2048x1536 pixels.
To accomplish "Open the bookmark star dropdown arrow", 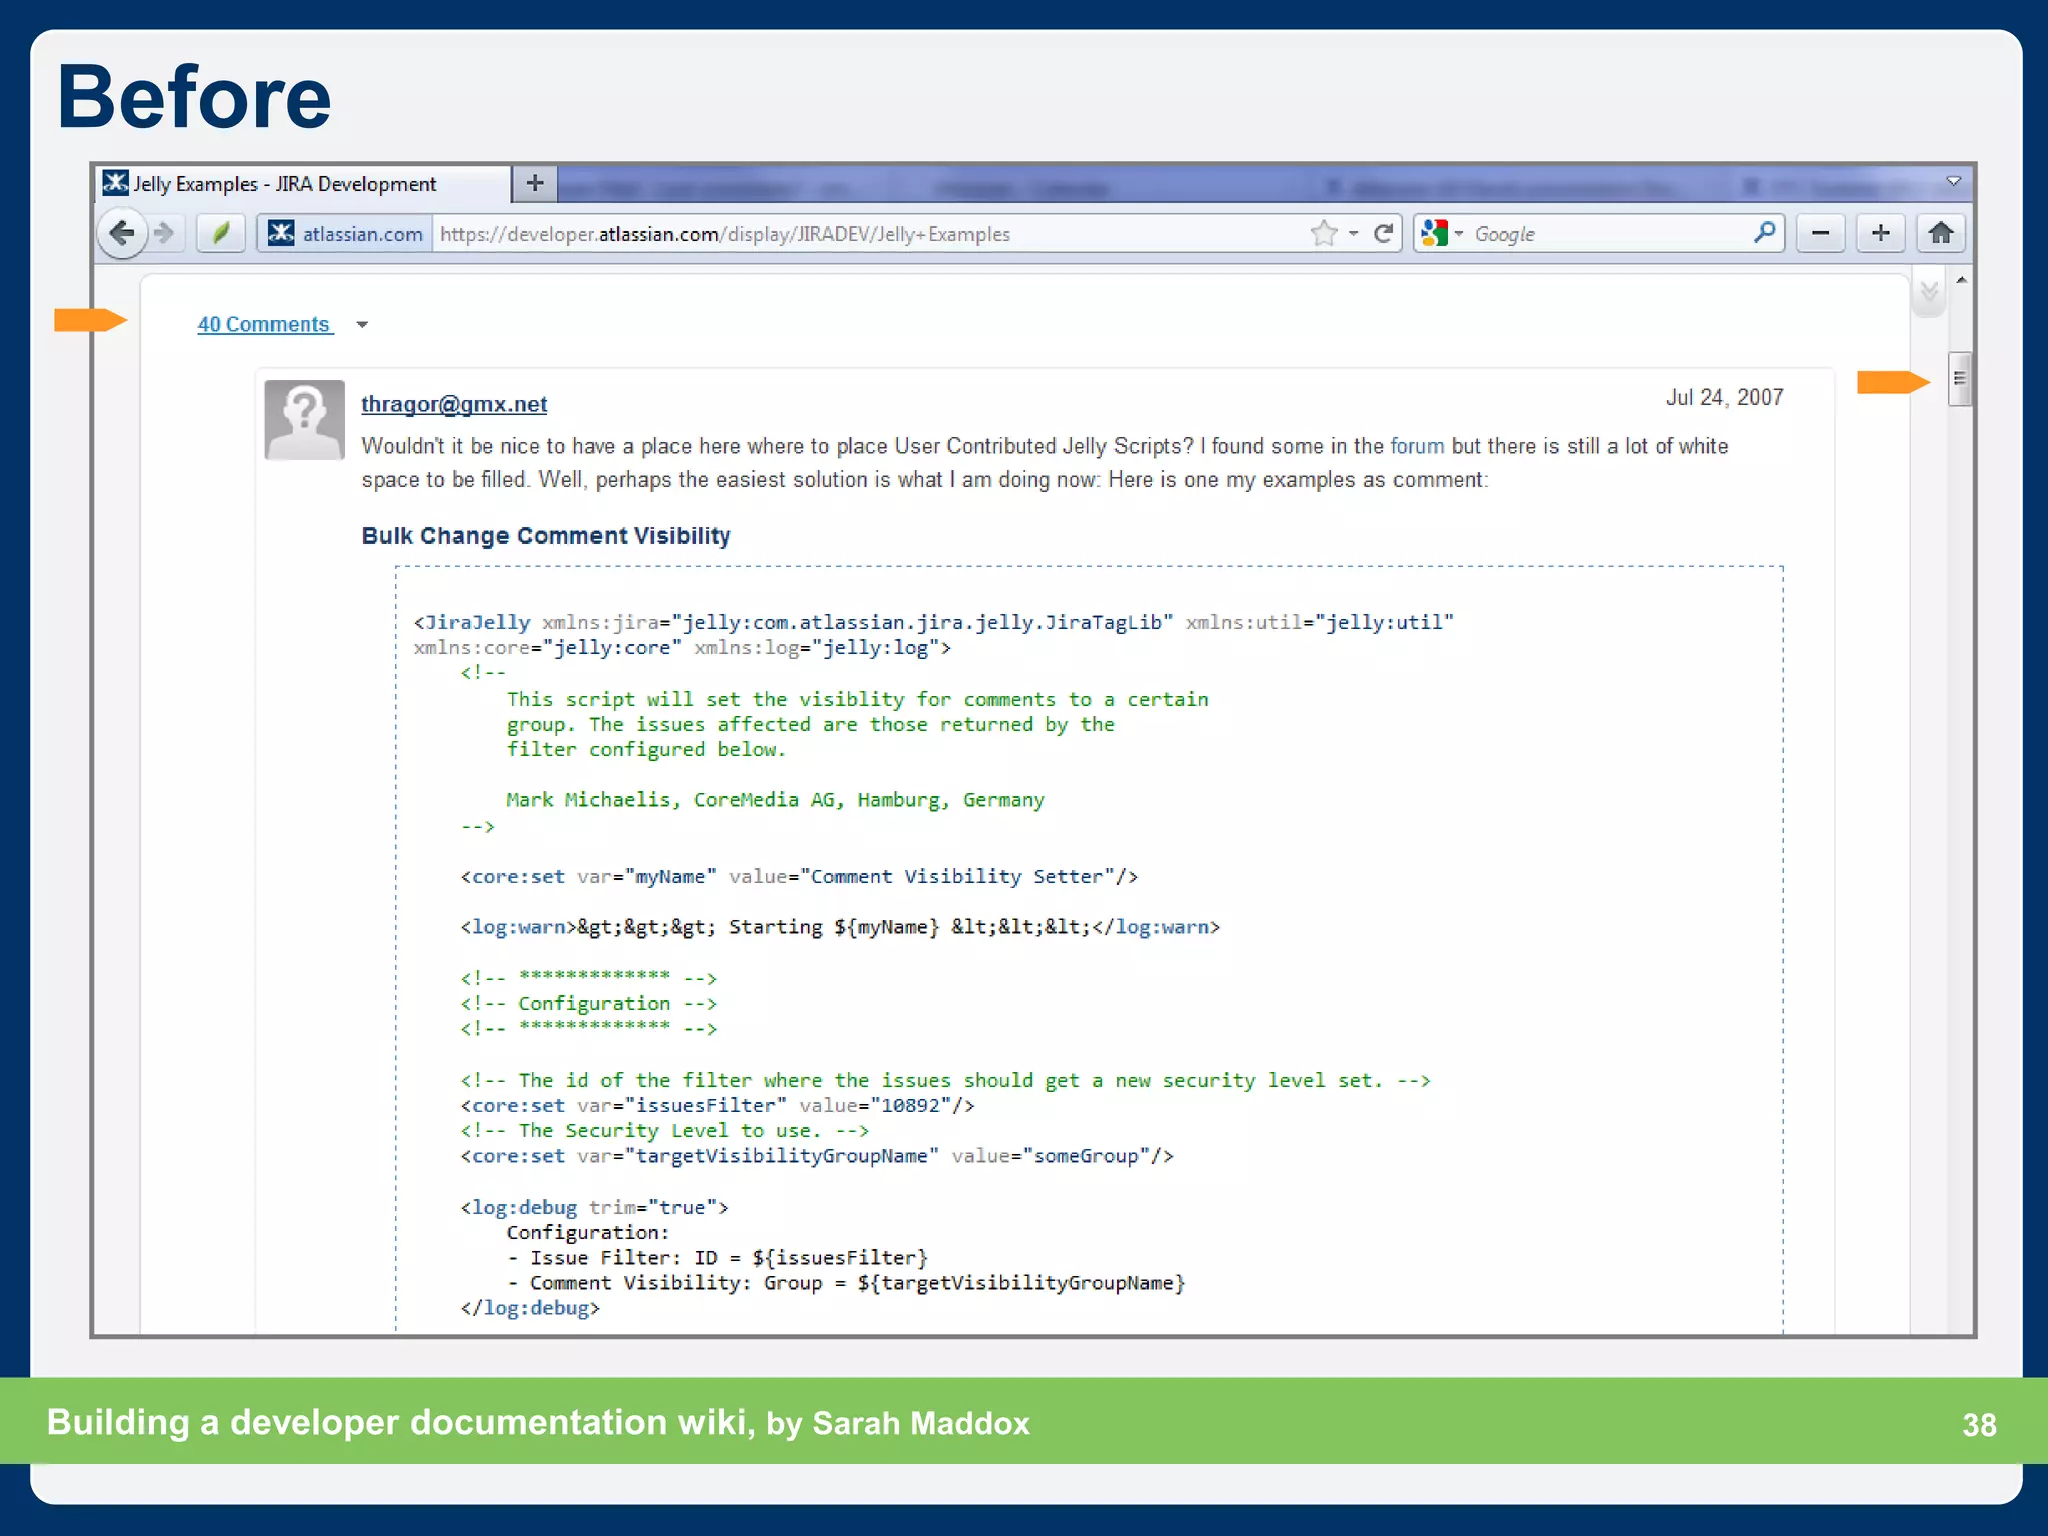I will click(x=1353, y=234).
